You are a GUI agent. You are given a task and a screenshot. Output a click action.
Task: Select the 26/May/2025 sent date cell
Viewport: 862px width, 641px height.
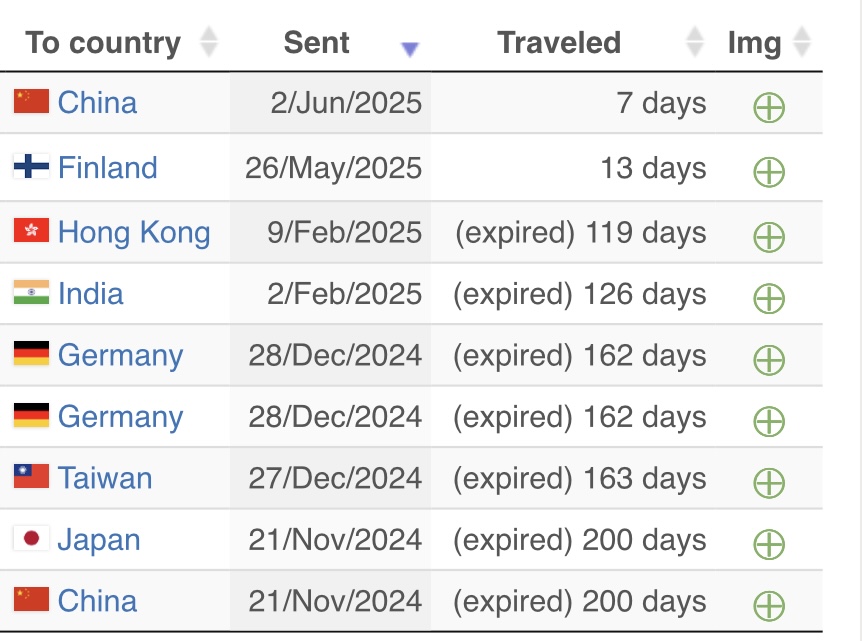(x=331, y=168)
